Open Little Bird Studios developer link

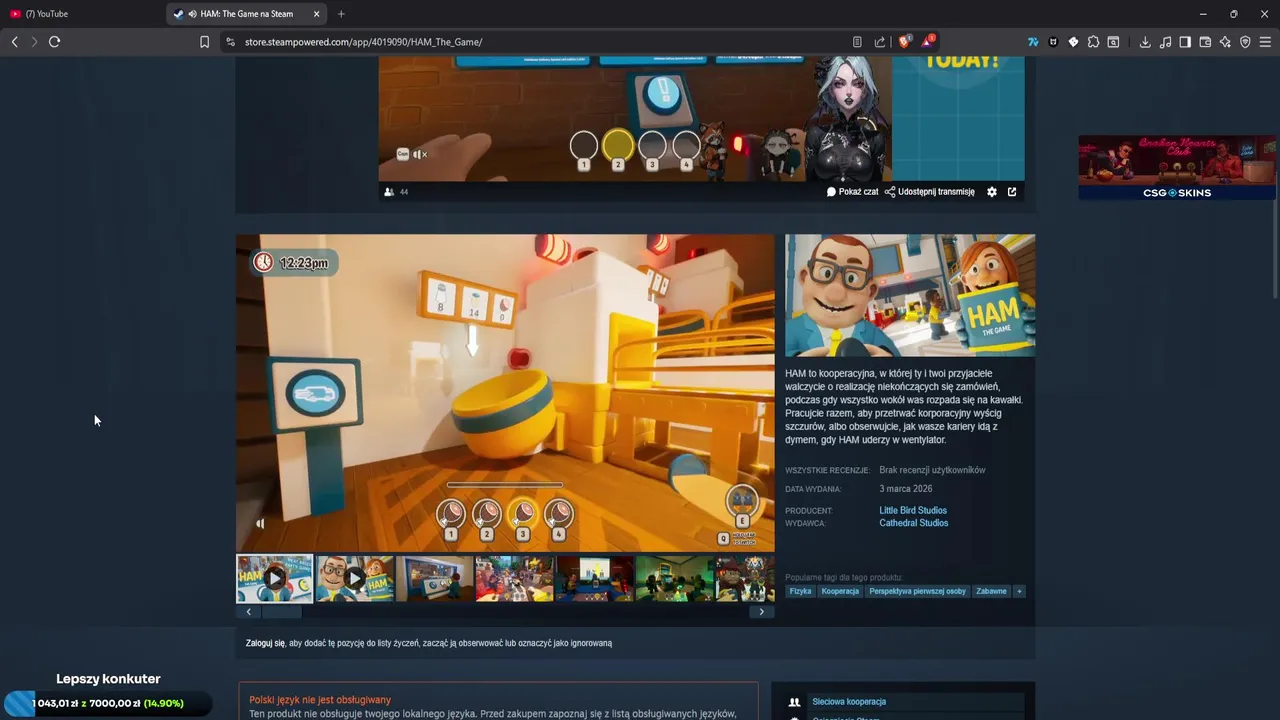[x=913, y=511]
